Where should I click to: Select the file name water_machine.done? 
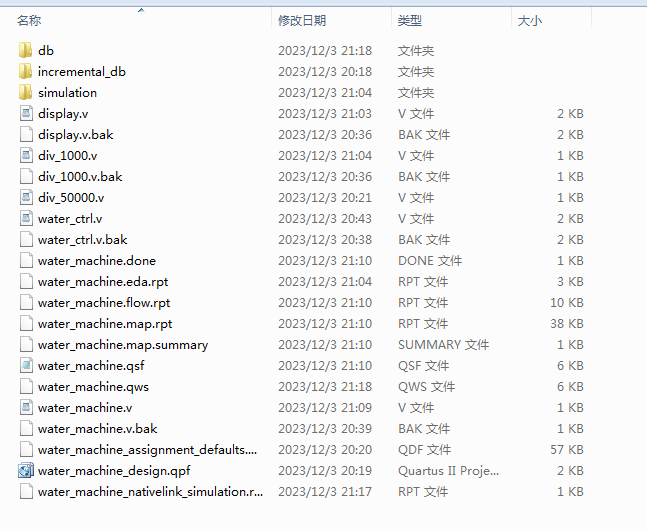(x=97, y=261)
